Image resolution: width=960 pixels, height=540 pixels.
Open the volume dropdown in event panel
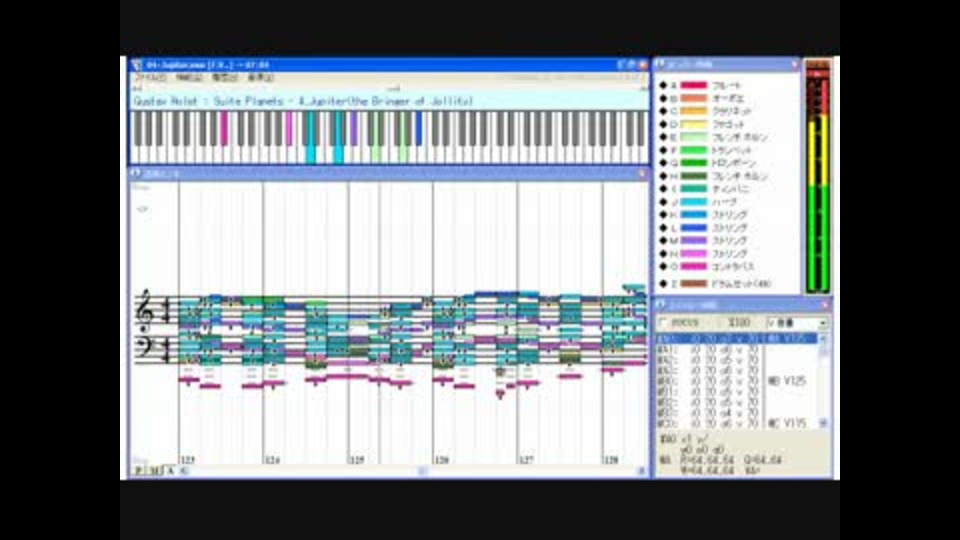pos(822,322)
